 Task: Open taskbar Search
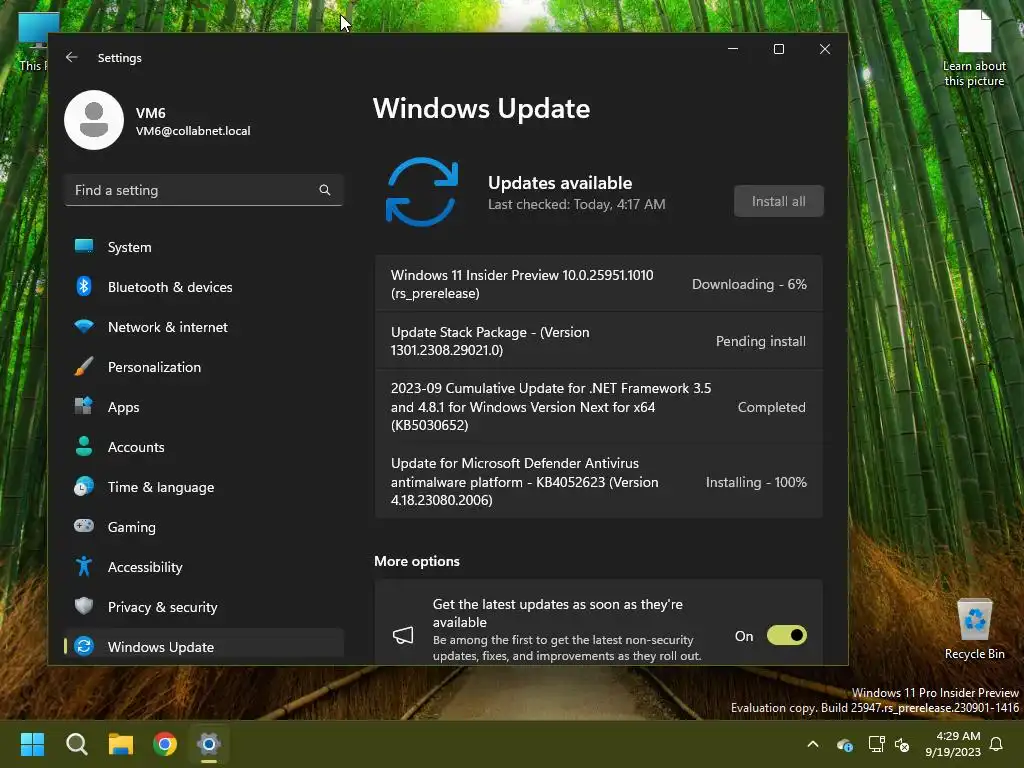coord(76,744)
